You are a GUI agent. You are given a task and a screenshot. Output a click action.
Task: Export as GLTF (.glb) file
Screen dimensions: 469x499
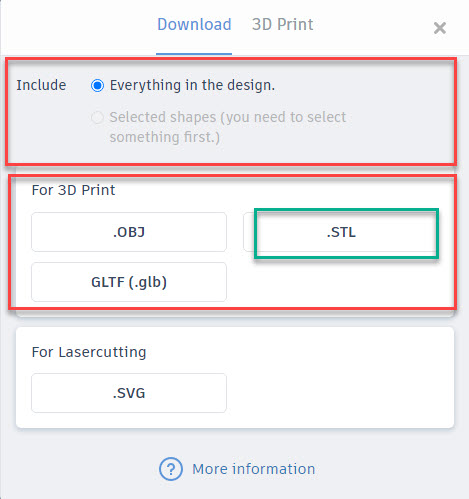pyautogui.click(x=129, y=282)
